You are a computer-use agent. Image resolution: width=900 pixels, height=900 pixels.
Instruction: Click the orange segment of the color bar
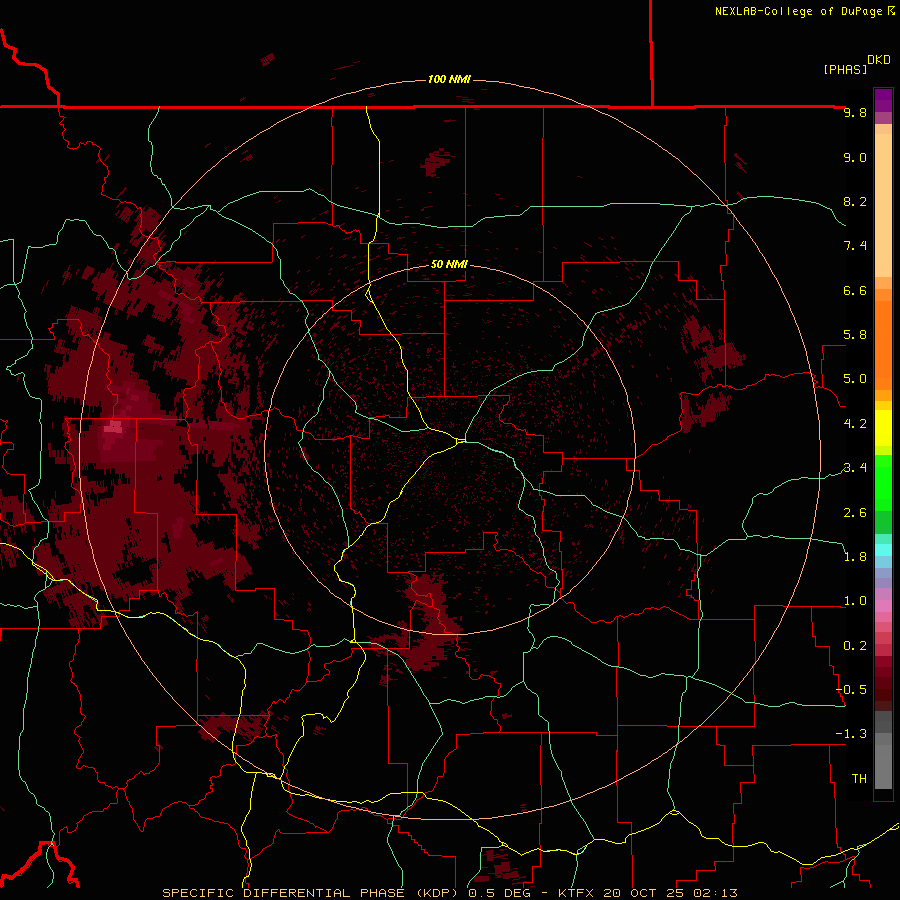click(883, 344)
